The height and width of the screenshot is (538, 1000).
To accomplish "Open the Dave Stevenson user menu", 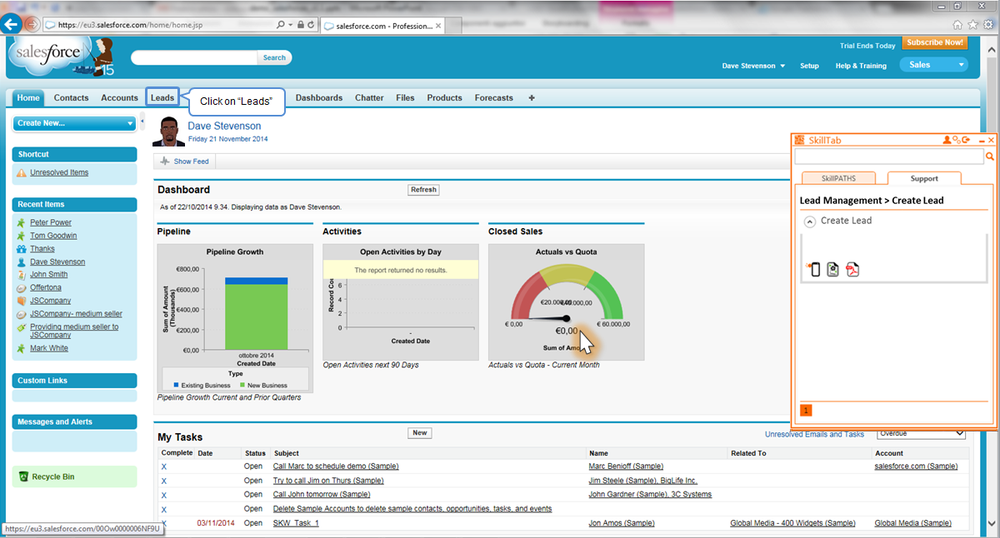I will point(753,66).
